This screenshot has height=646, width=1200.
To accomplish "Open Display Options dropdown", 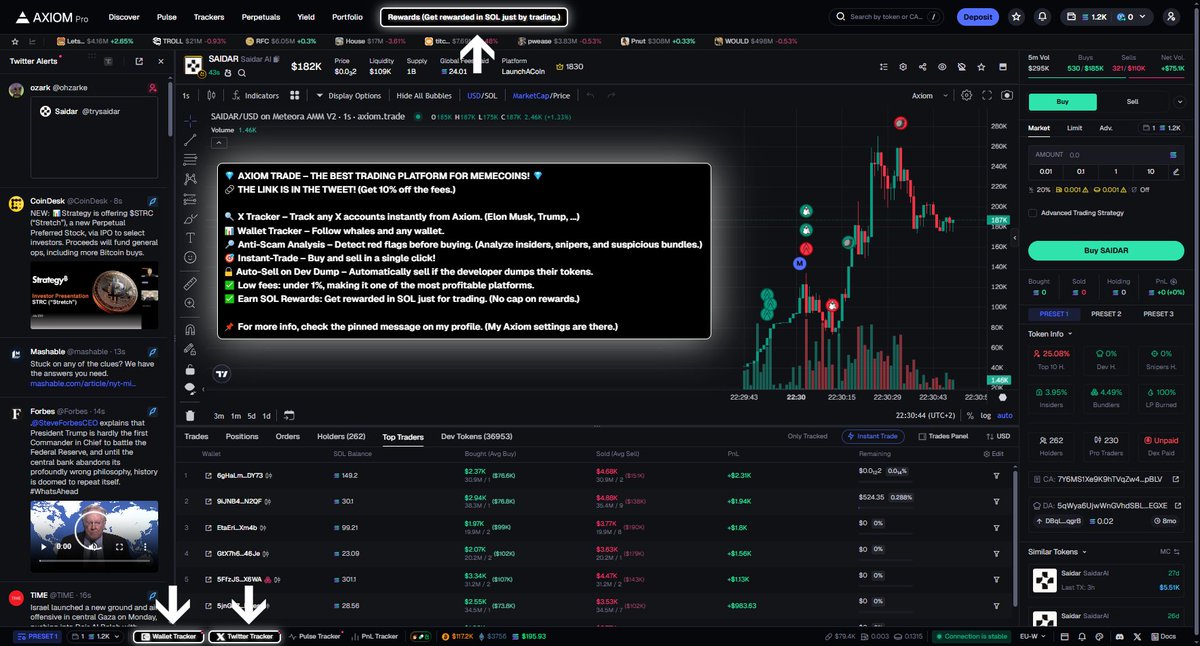I will (348, 95).
